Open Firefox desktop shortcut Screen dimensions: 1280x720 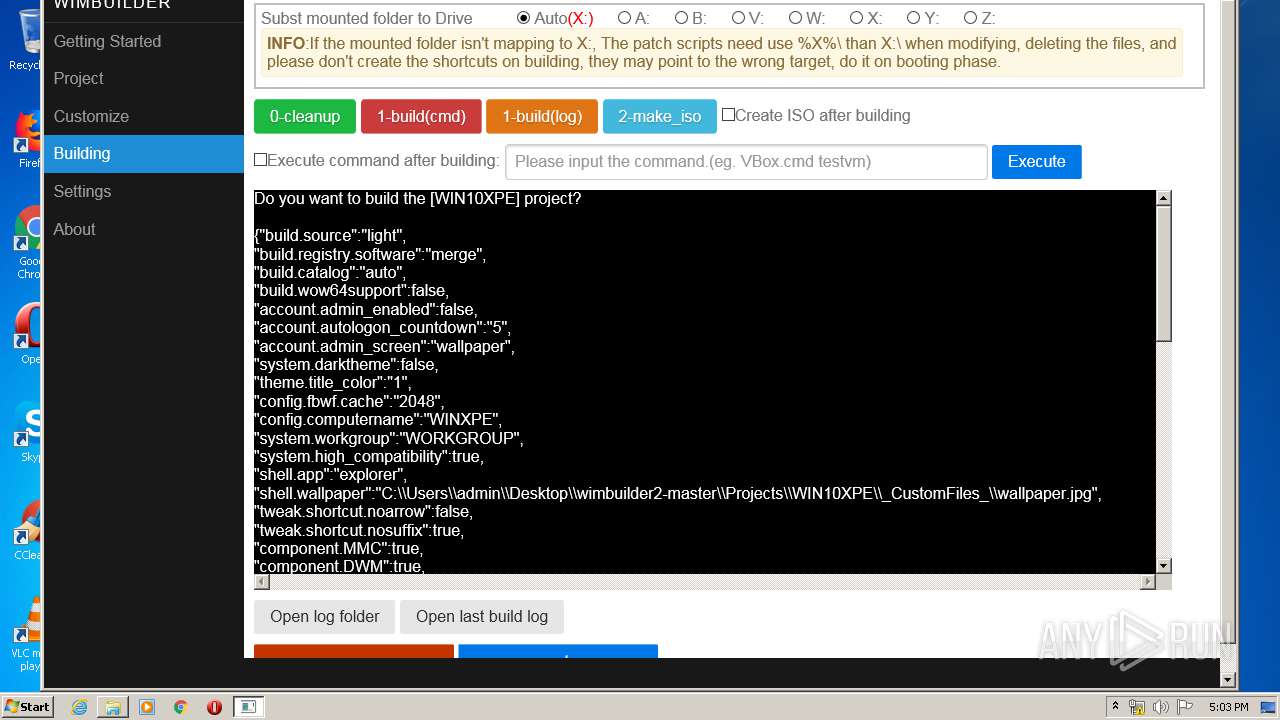point(28,138)
